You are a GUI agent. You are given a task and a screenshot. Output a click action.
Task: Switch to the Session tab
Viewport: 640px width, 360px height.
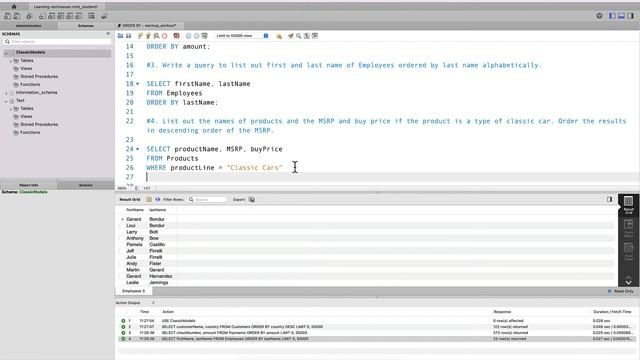pyautogui.click(x=86, y=185)
